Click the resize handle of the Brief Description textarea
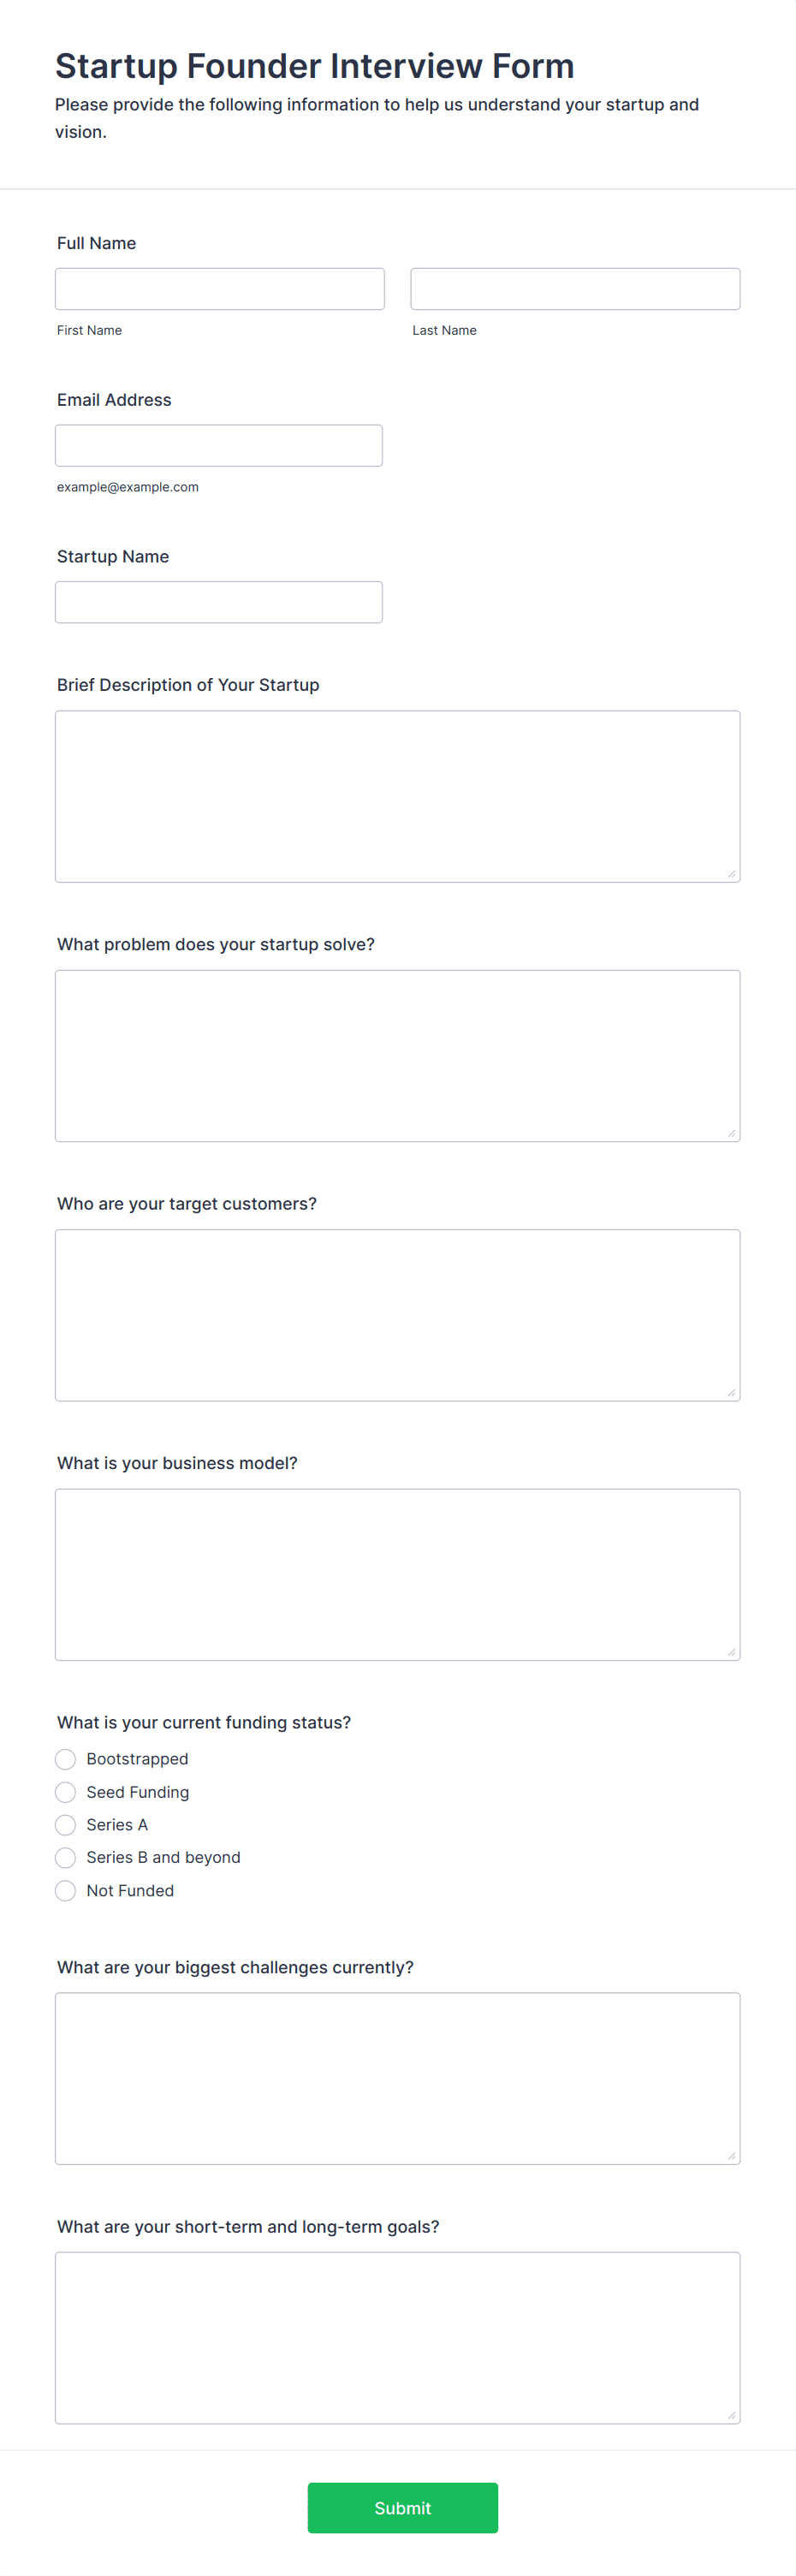The height and width of the screenshot is (2576, 796). pyautogui.click(x=731, y=874)
